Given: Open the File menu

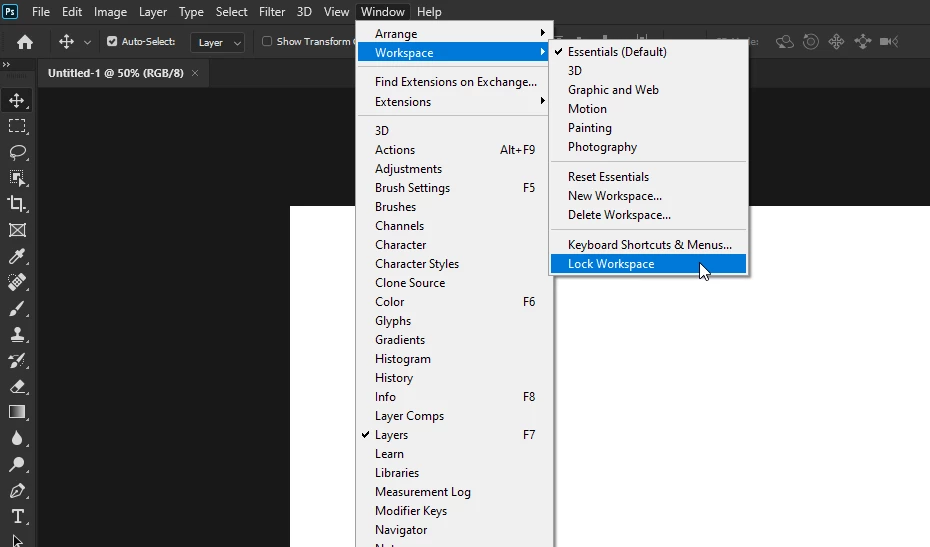Looking at the screenshot, I should (x=41, y=12).
